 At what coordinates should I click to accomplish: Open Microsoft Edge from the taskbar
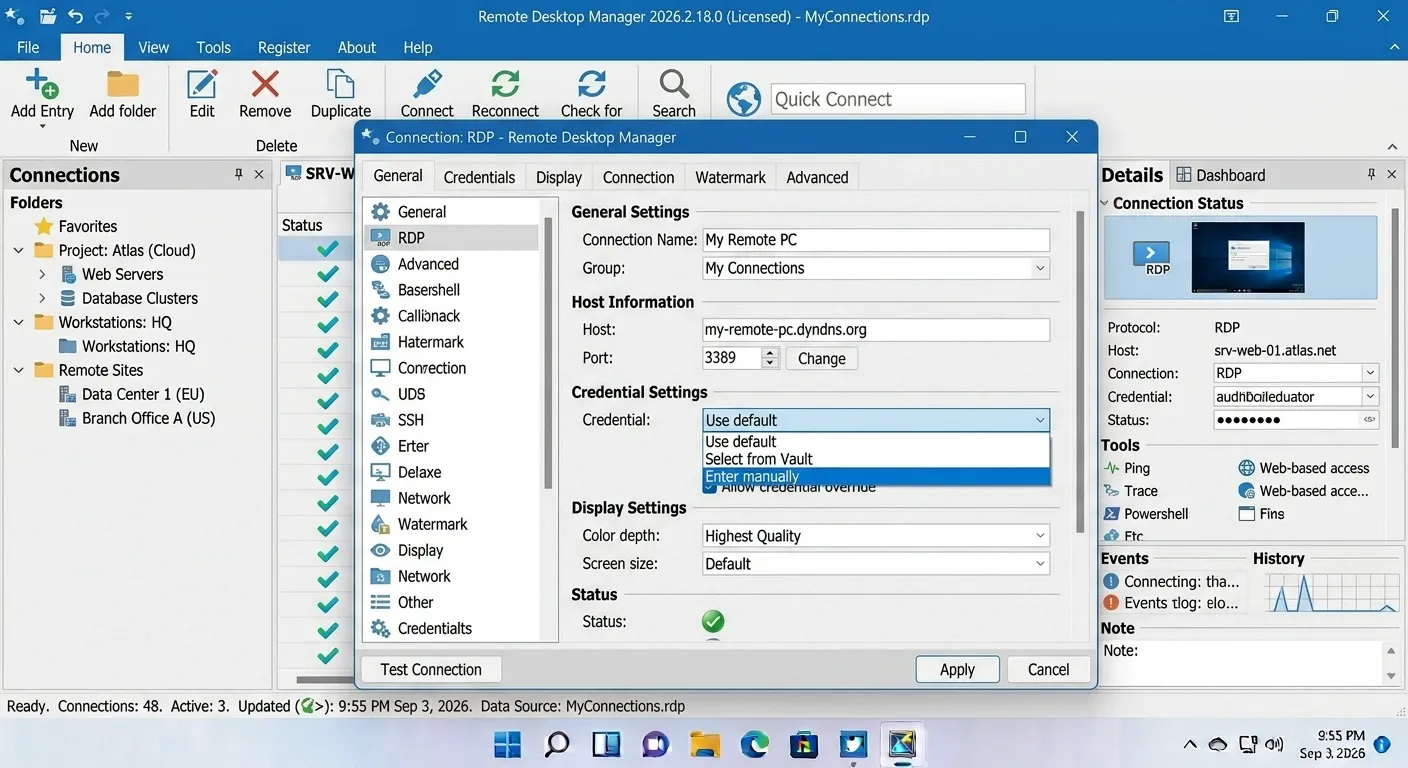tap(754, 744)
